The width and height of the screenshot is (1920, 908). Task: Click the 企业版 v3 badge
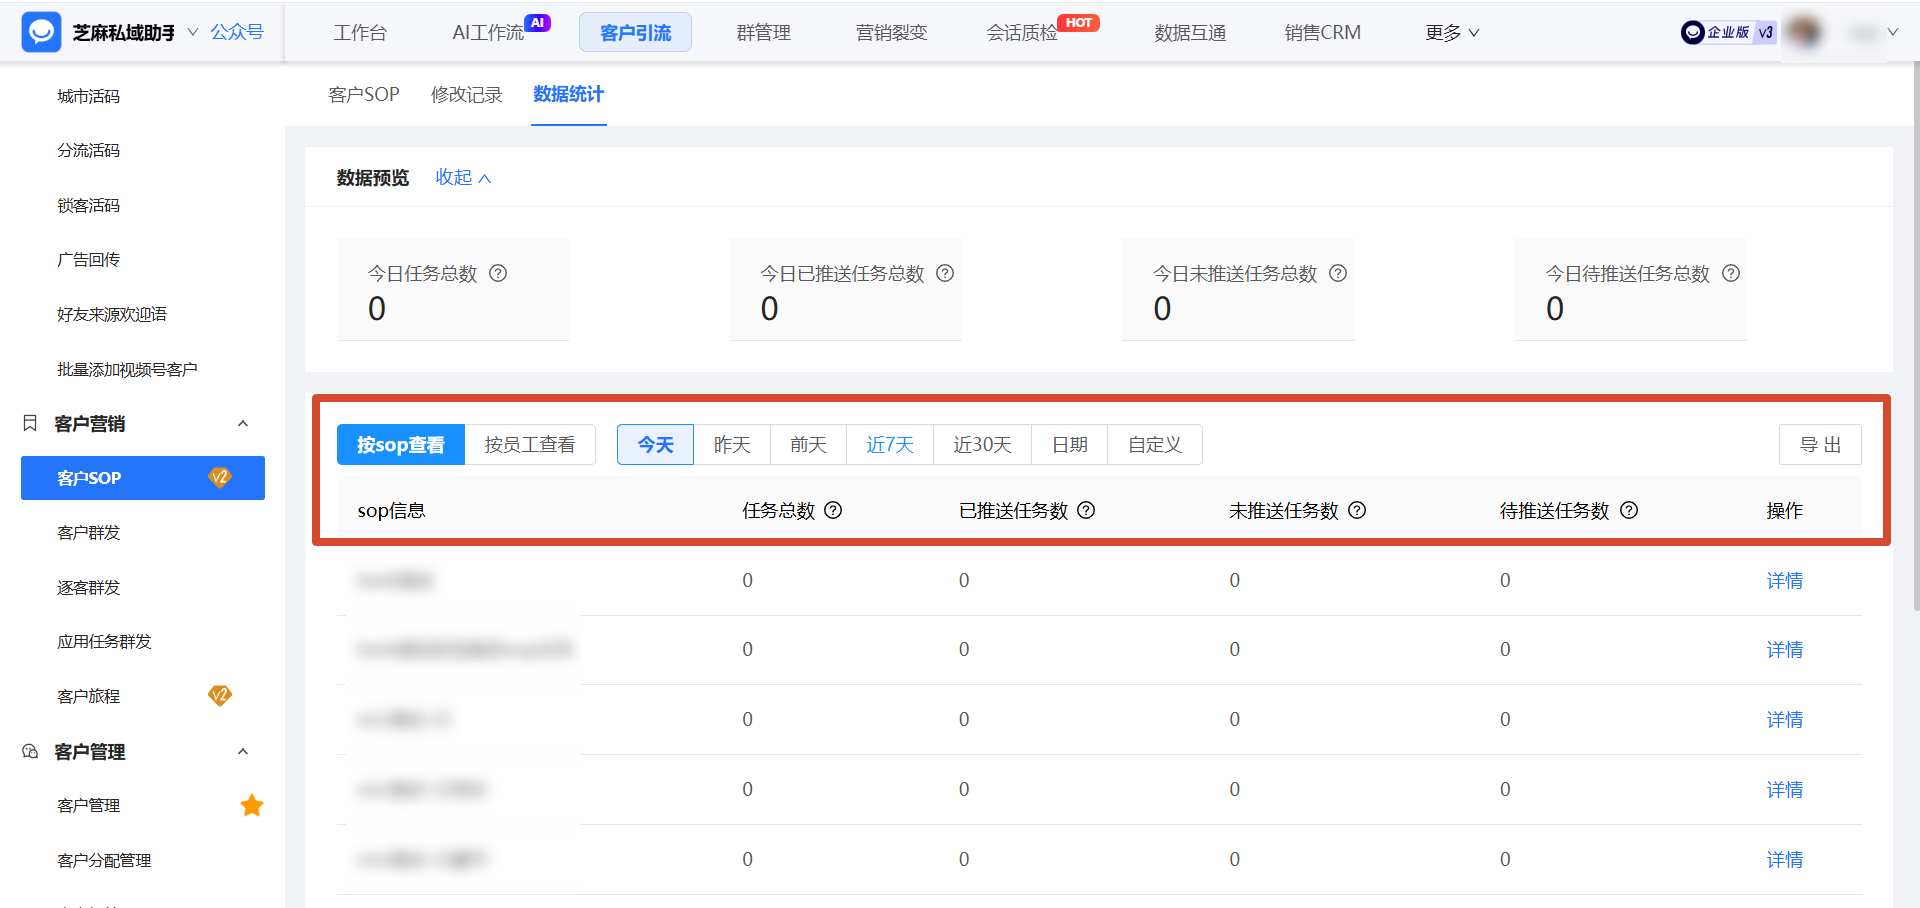point(1728,32)
